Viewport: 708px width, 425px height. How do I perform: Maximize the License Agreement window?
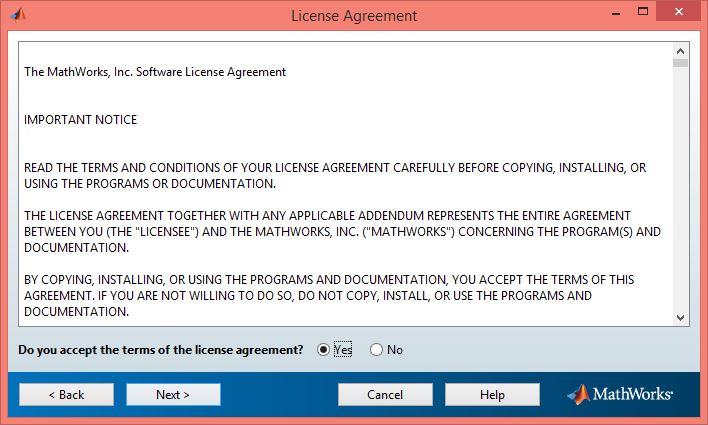tap(643, 12)
